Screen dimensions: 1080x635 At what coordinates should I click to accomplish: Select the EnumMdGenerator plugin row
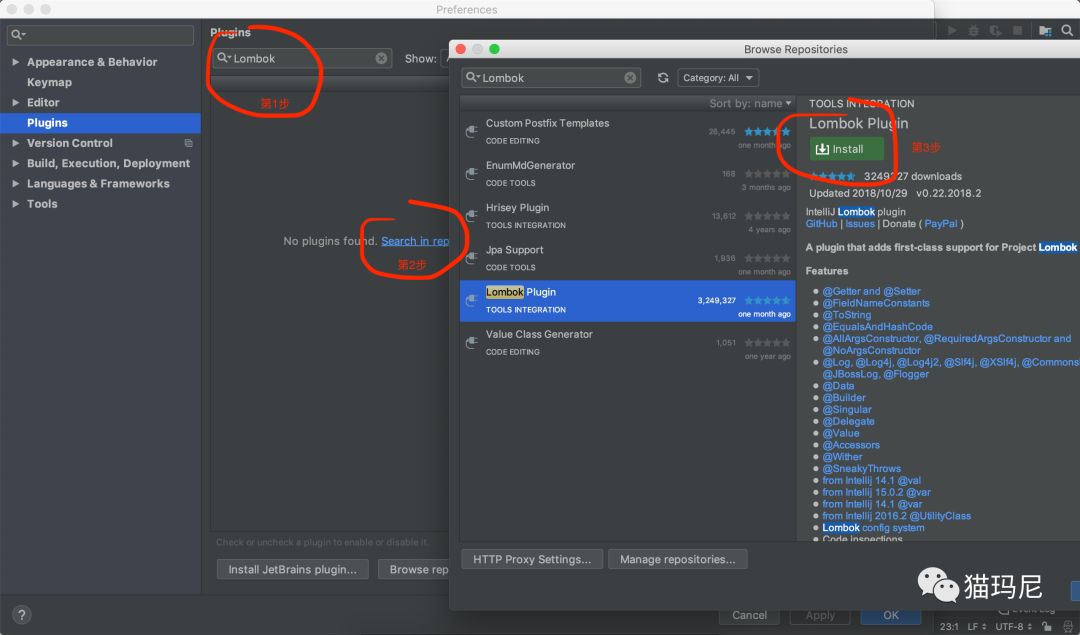(627, 174)
